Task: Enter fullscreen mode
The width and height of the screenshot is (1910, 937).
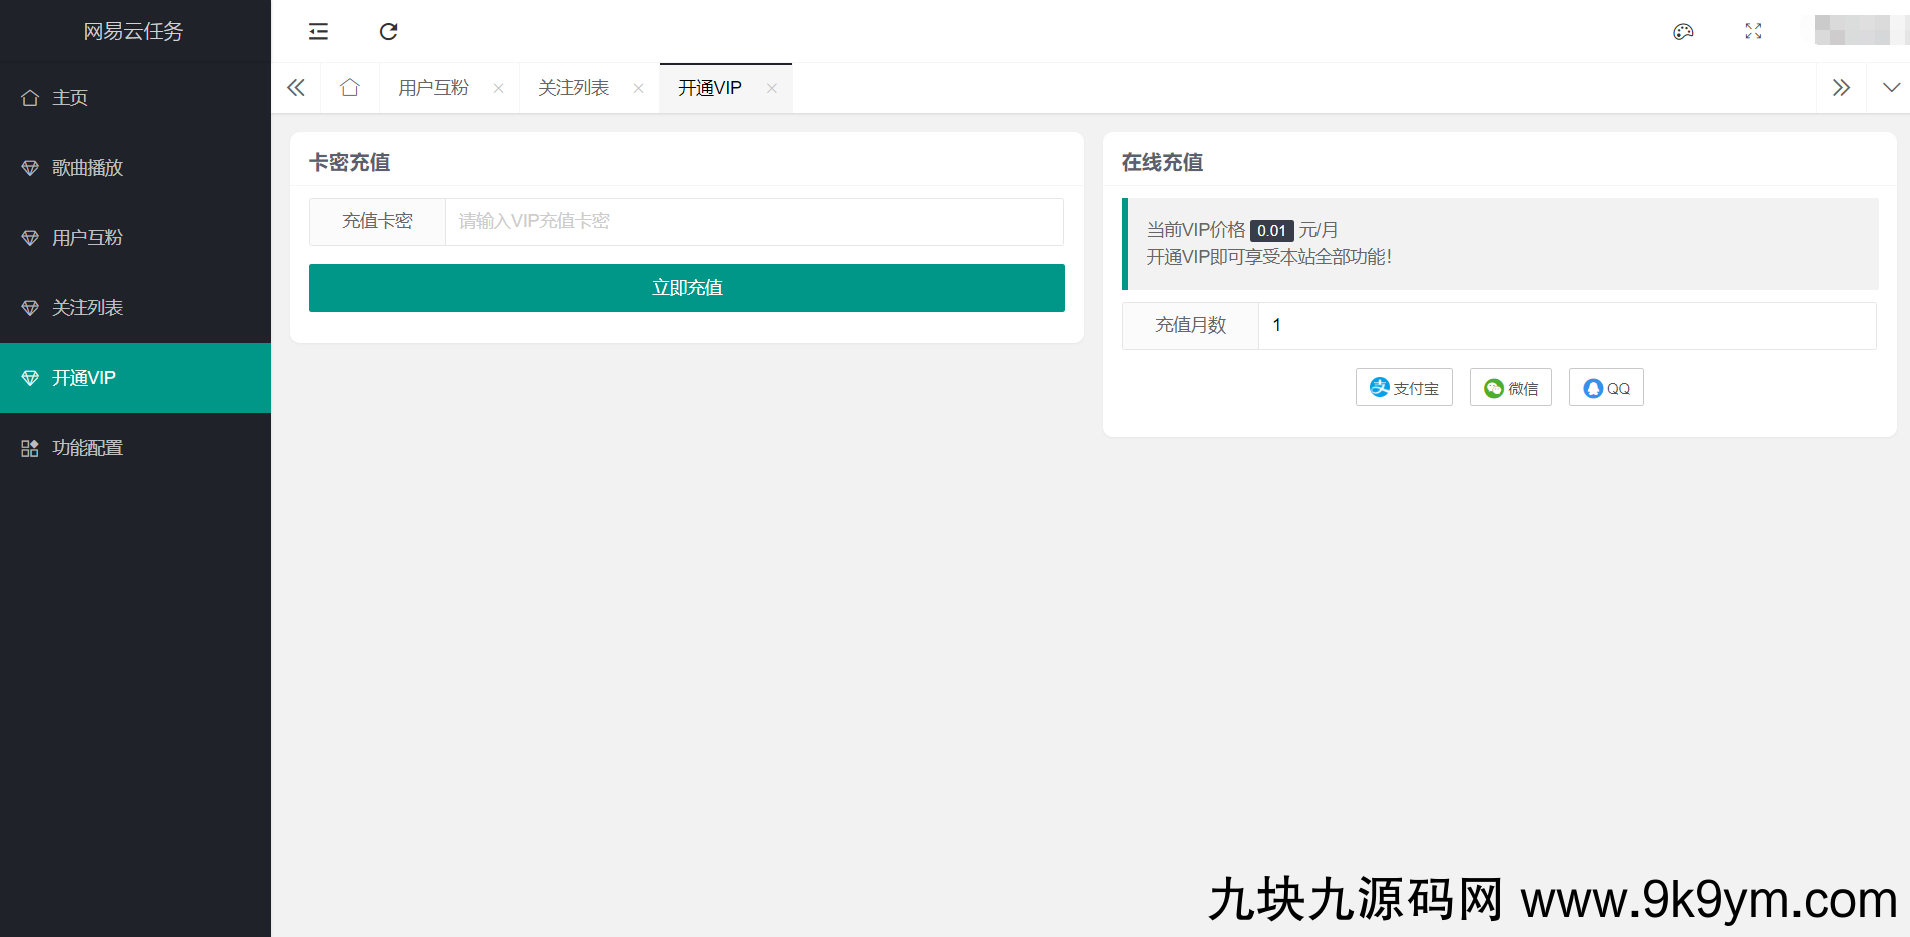Action: [x=1753, y=31]
